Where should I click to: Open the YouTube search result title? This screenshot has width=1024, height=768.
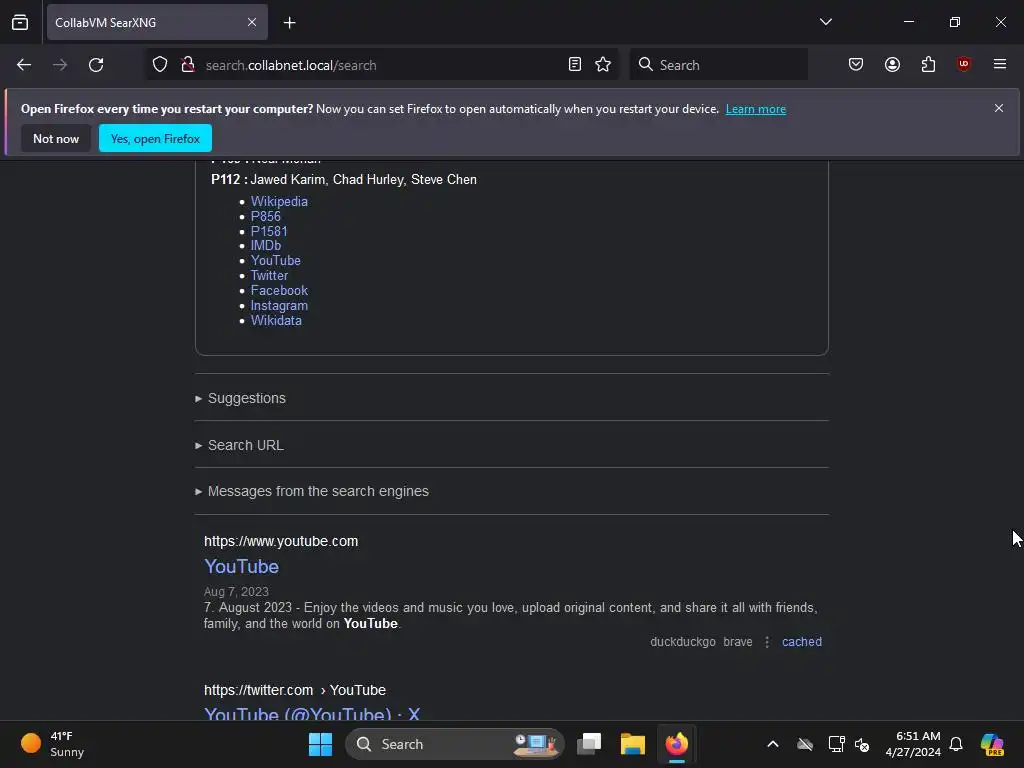click(241, 566)
